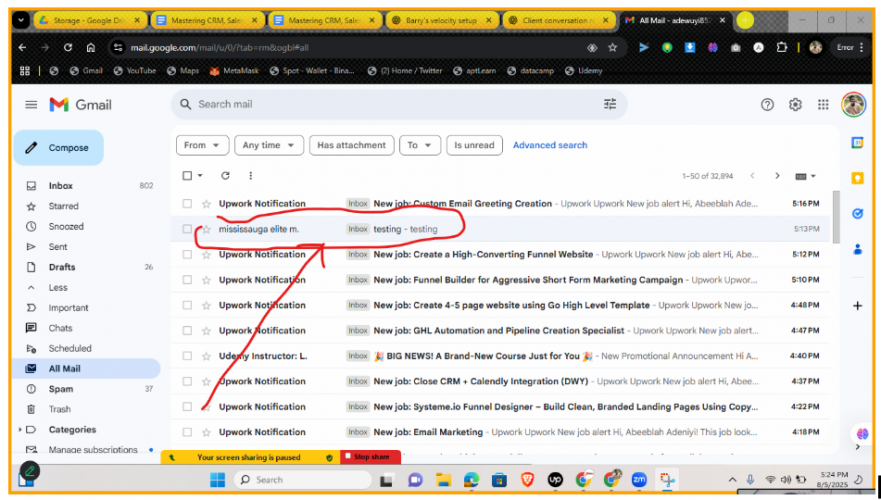Collapse the Less label section
The image size is (881, 500).
coord(58,288)
